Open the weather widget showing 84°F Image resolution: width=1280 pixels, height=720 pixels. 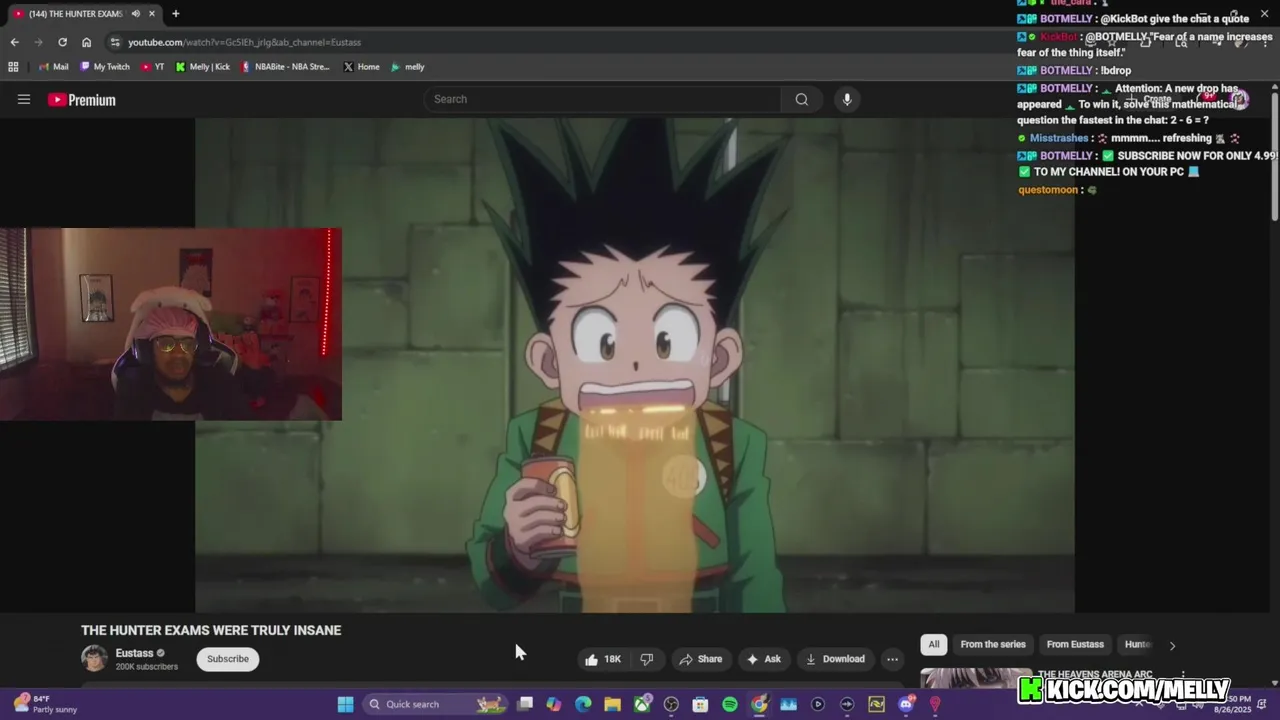pos(44,704)
